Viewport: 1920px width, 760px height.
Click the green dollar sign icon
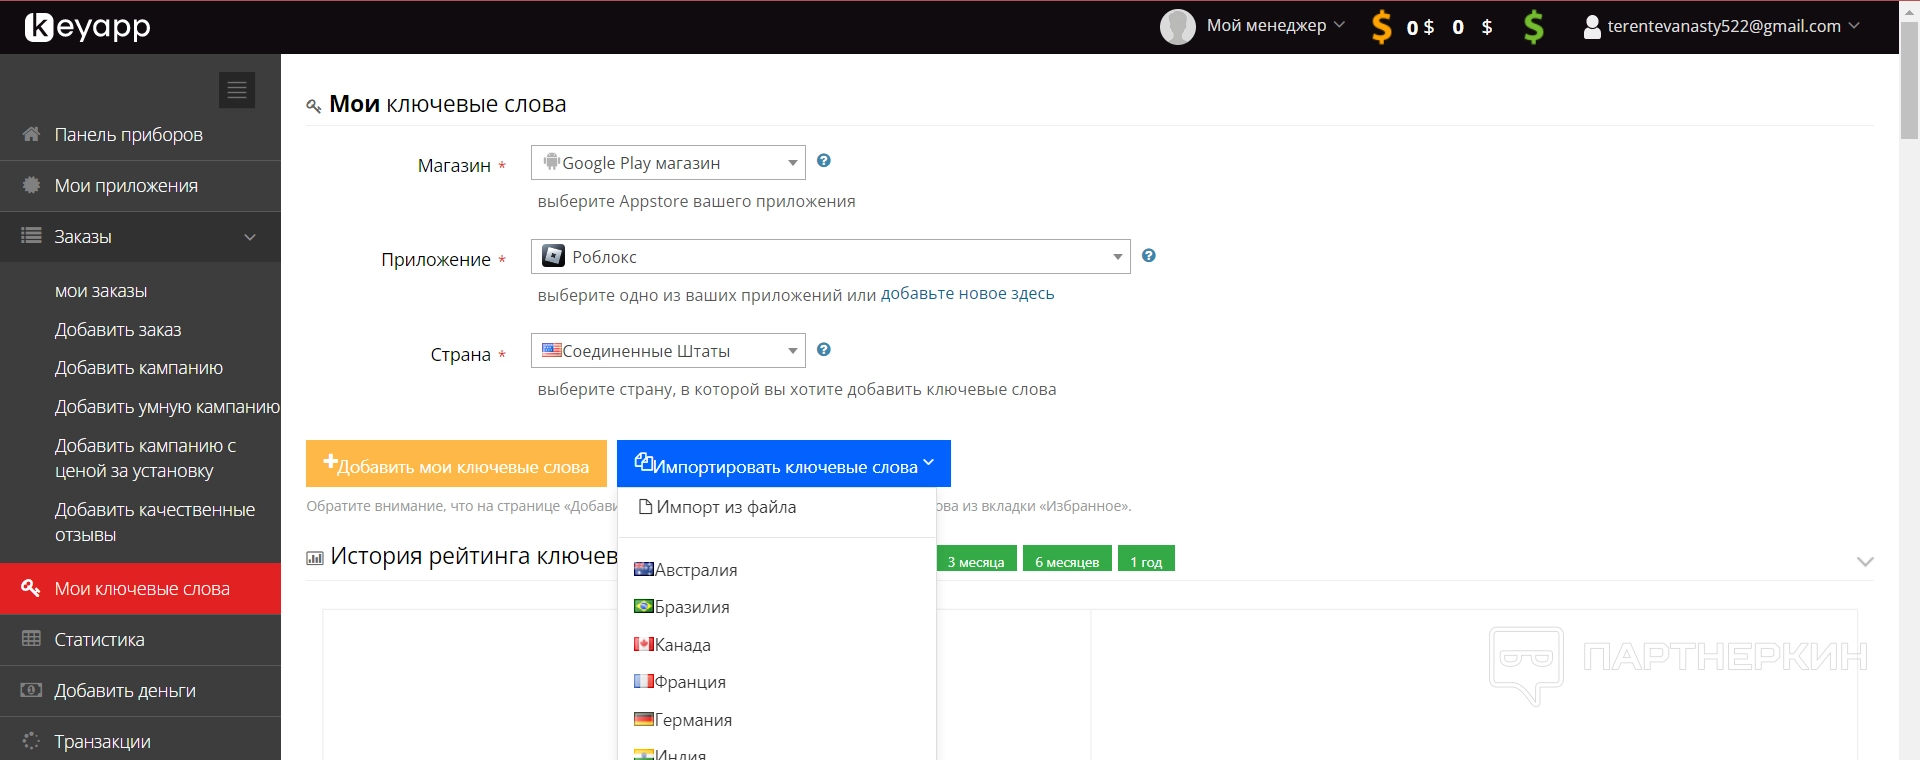coord(1533,27)
